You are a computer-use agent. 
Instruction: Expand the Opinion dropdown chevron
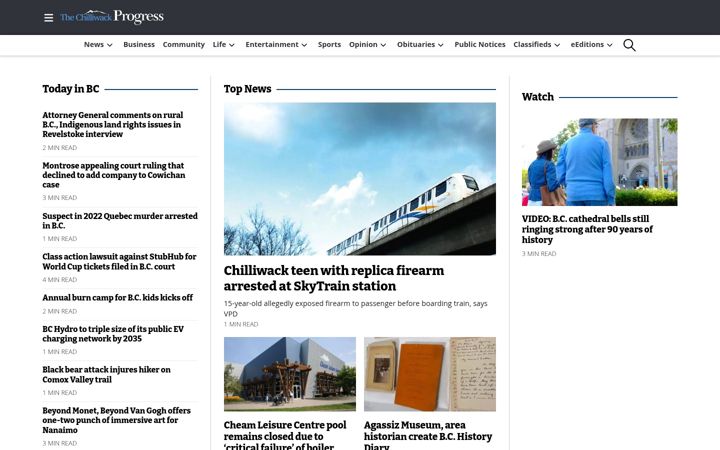tap(383, 45)
